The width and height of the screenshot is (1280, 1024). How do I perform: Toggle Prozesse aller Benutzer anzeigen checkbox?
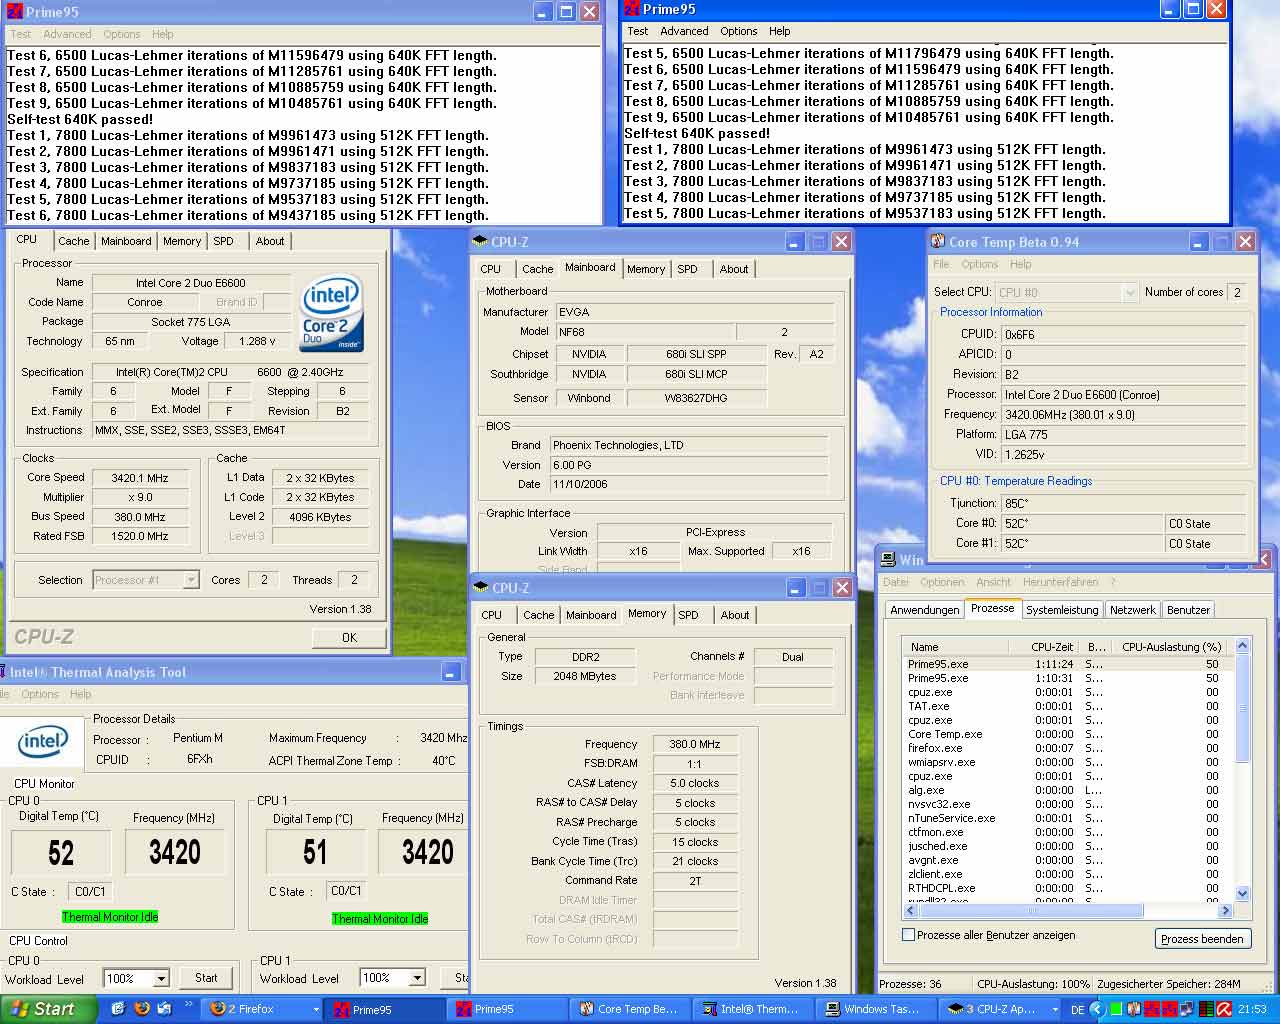click(x=908, y=935)
